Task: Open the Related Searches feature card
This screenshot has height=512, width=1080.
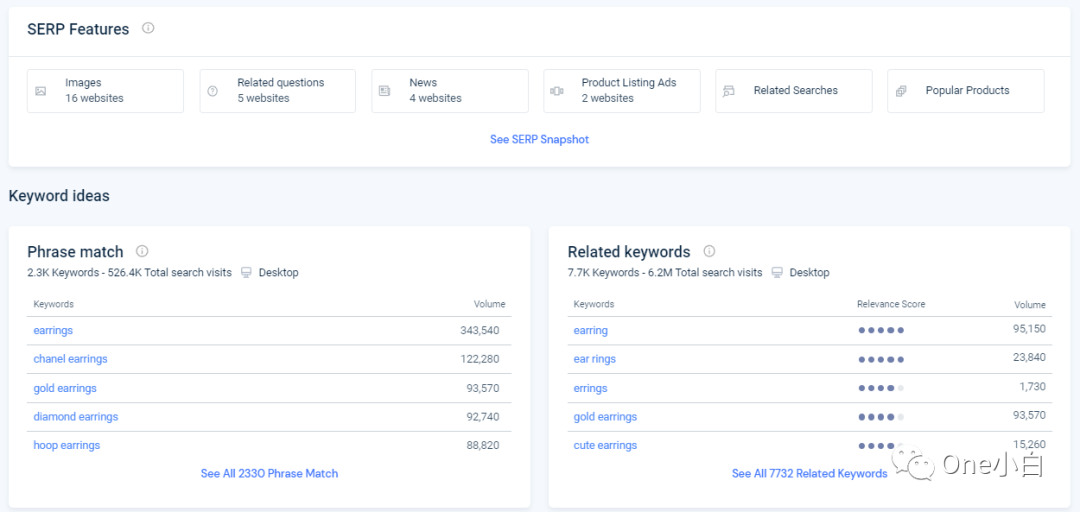Action: (794, 90)
